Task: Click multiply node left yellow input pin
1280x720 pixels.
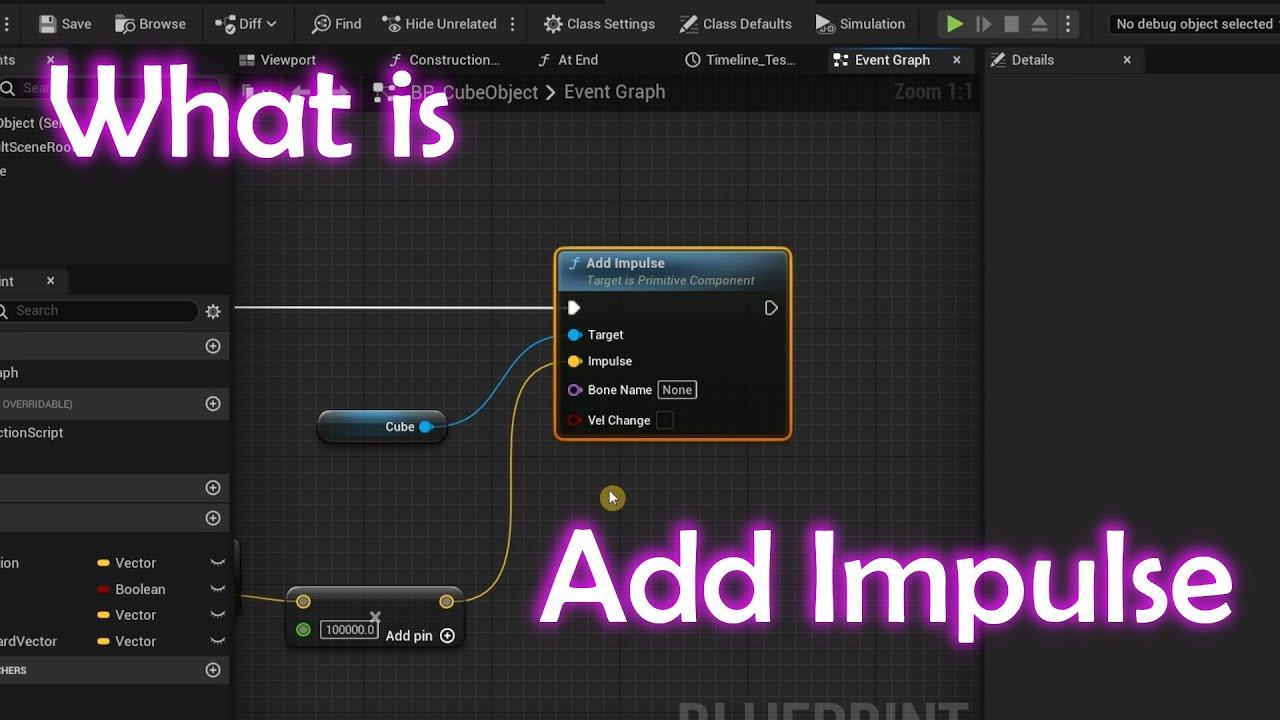Action: [x=303, y=601]
